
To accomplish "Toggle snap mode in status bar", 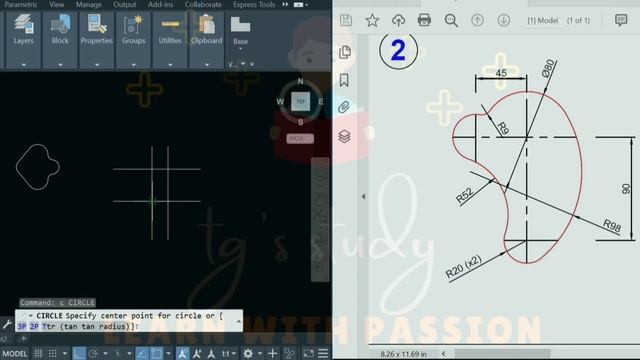I will tap(53, 353).
